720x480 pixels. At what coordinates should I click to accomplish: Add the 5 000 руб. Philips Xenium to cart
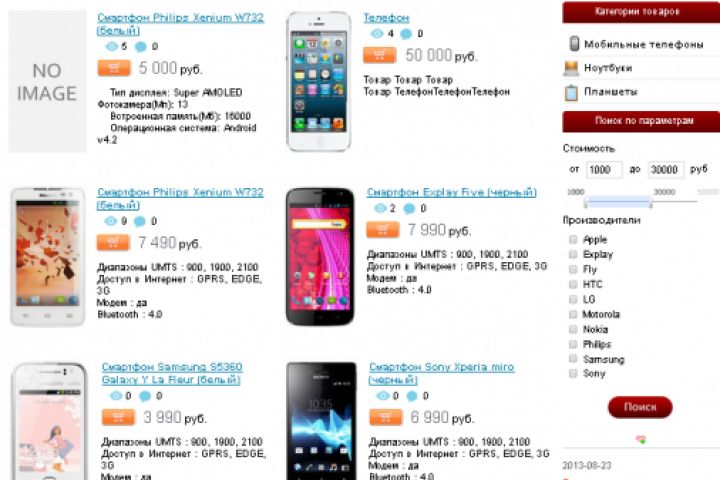point(114,68)
